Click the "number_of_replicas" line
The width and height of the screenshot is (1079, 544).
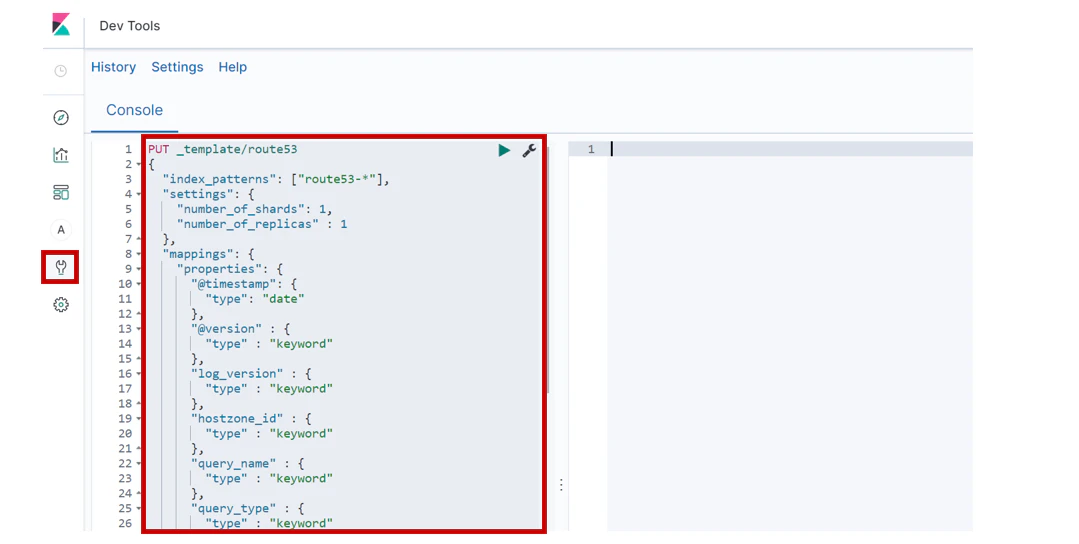point(262,224)
